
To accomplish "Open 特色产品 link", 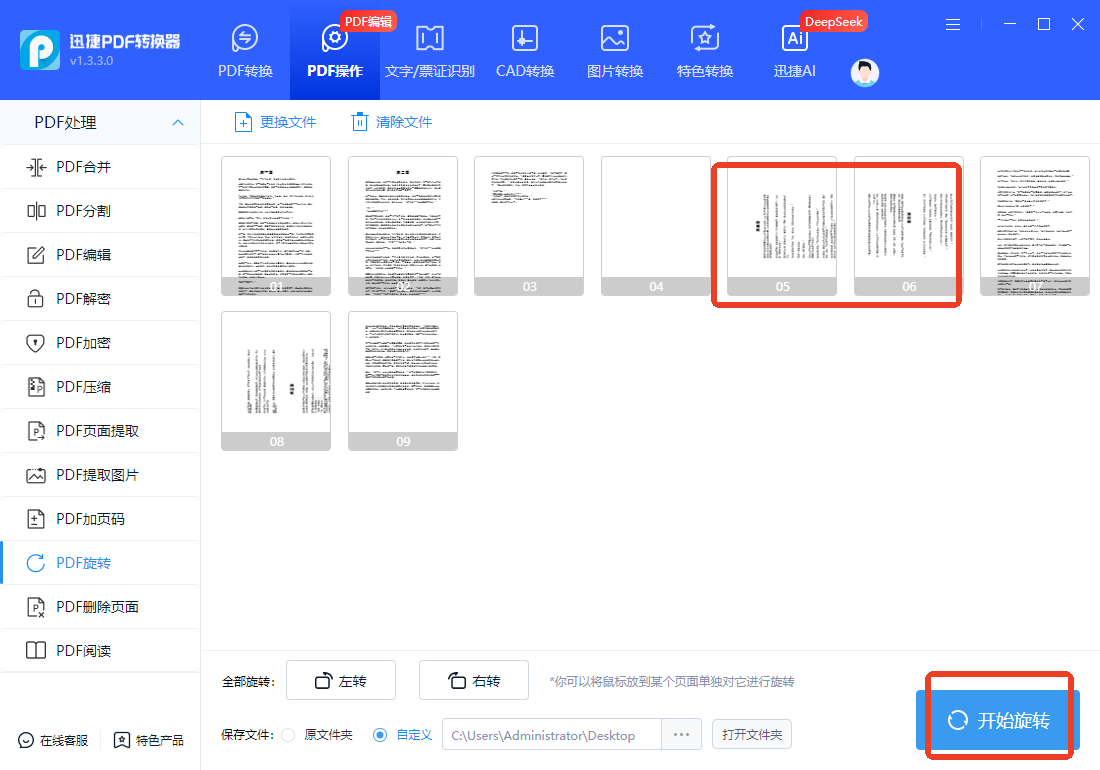I will coord(149,741).
